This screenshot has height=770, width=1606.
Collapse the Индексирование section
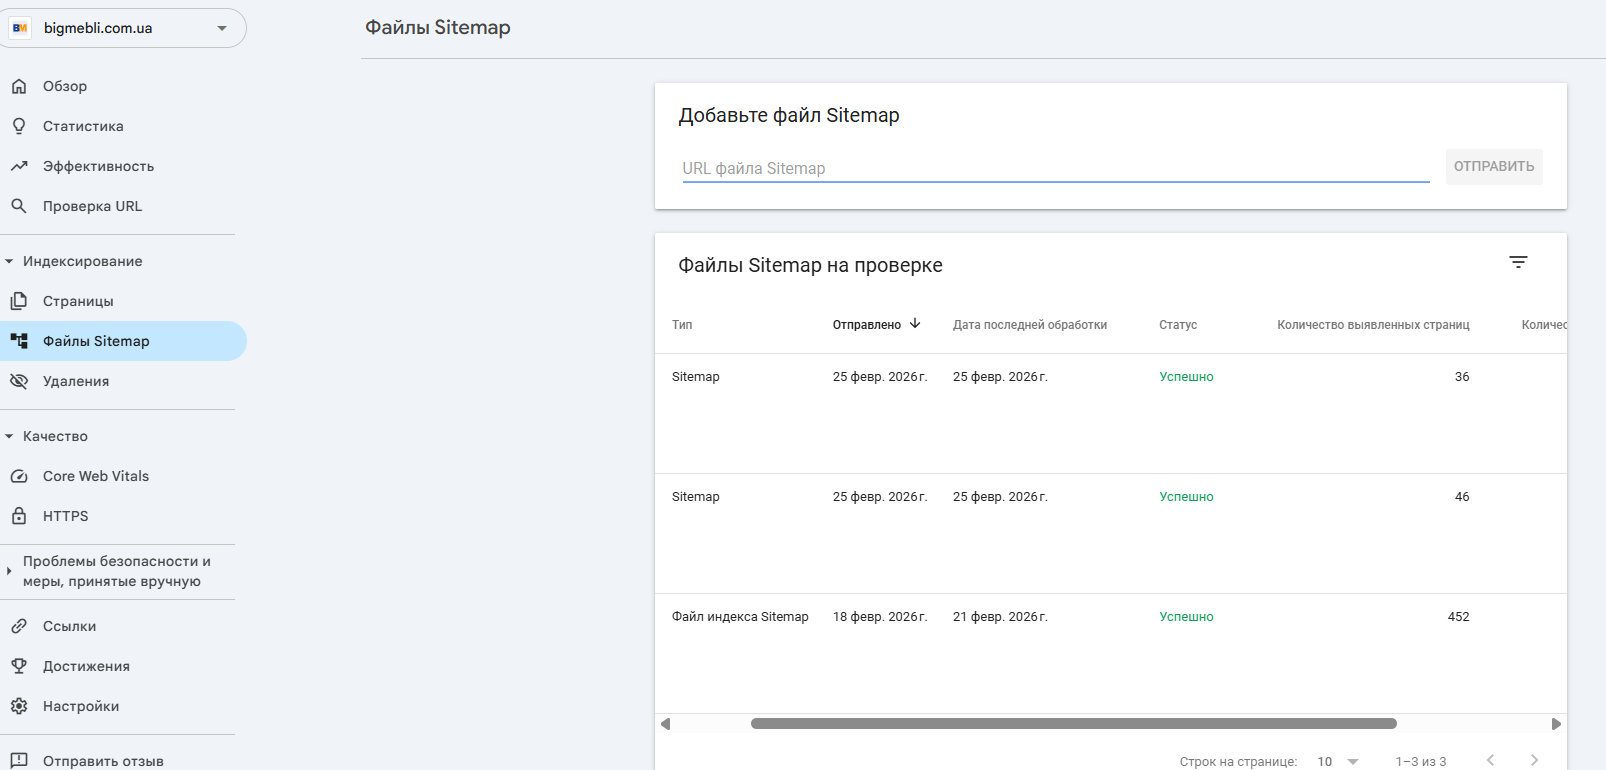[9, 261]
